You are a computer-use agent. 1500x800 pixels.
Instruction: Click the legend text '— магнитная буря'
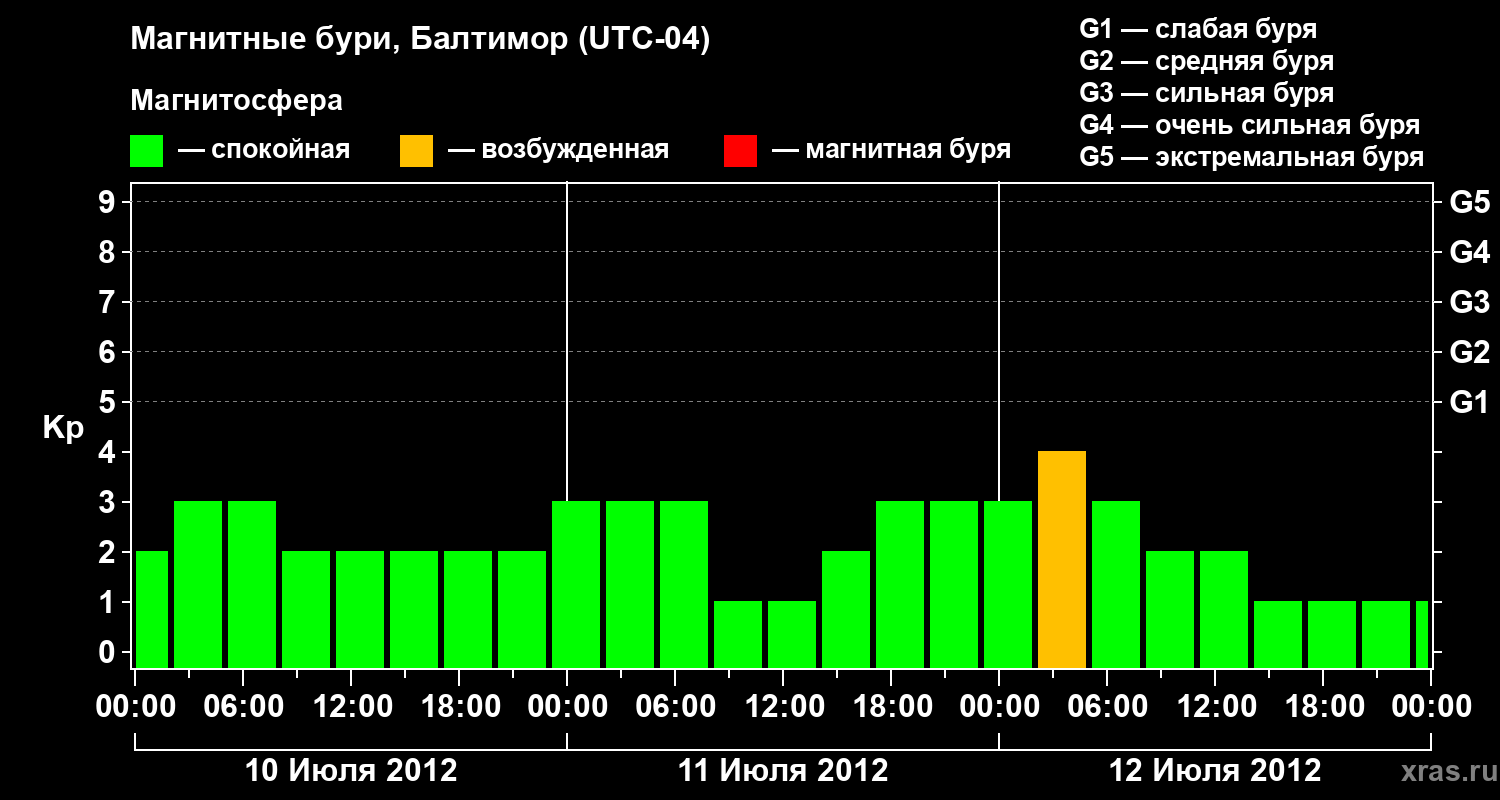[x=891, y=151]
